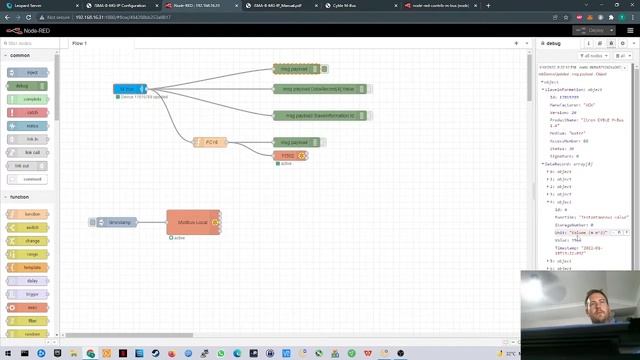Select the link in node in palette
This screenshot has width=640, height=360.
click(x=27, y=139)
